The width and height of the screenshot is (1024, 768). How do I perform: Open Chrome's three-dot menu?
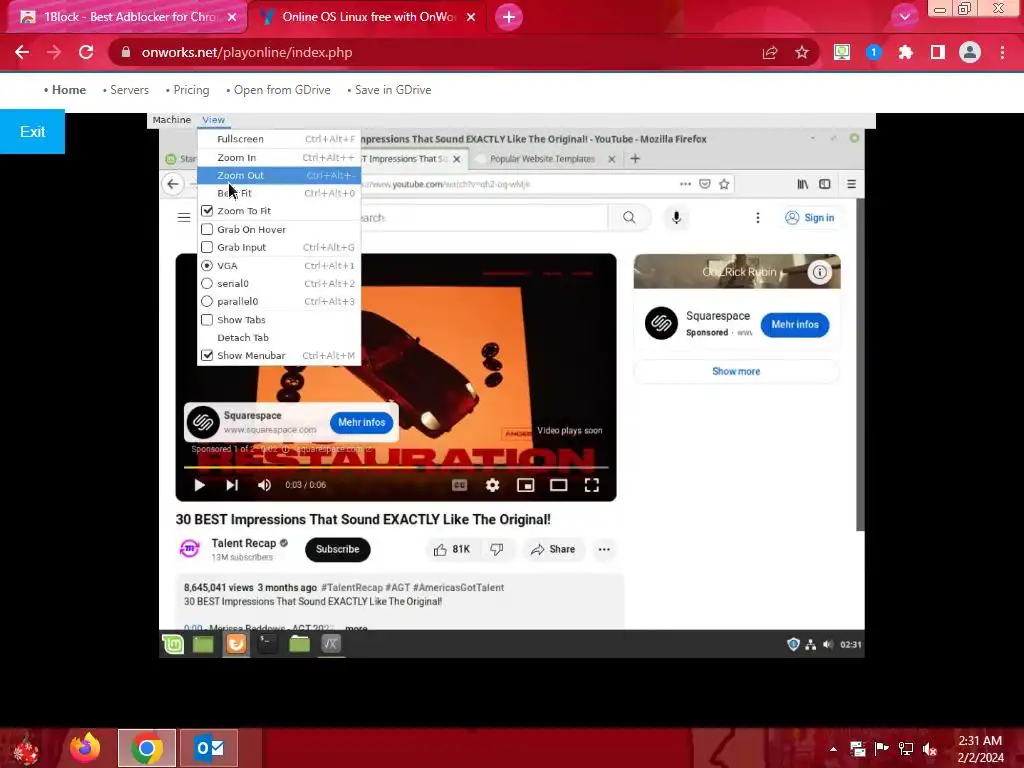1002,52
